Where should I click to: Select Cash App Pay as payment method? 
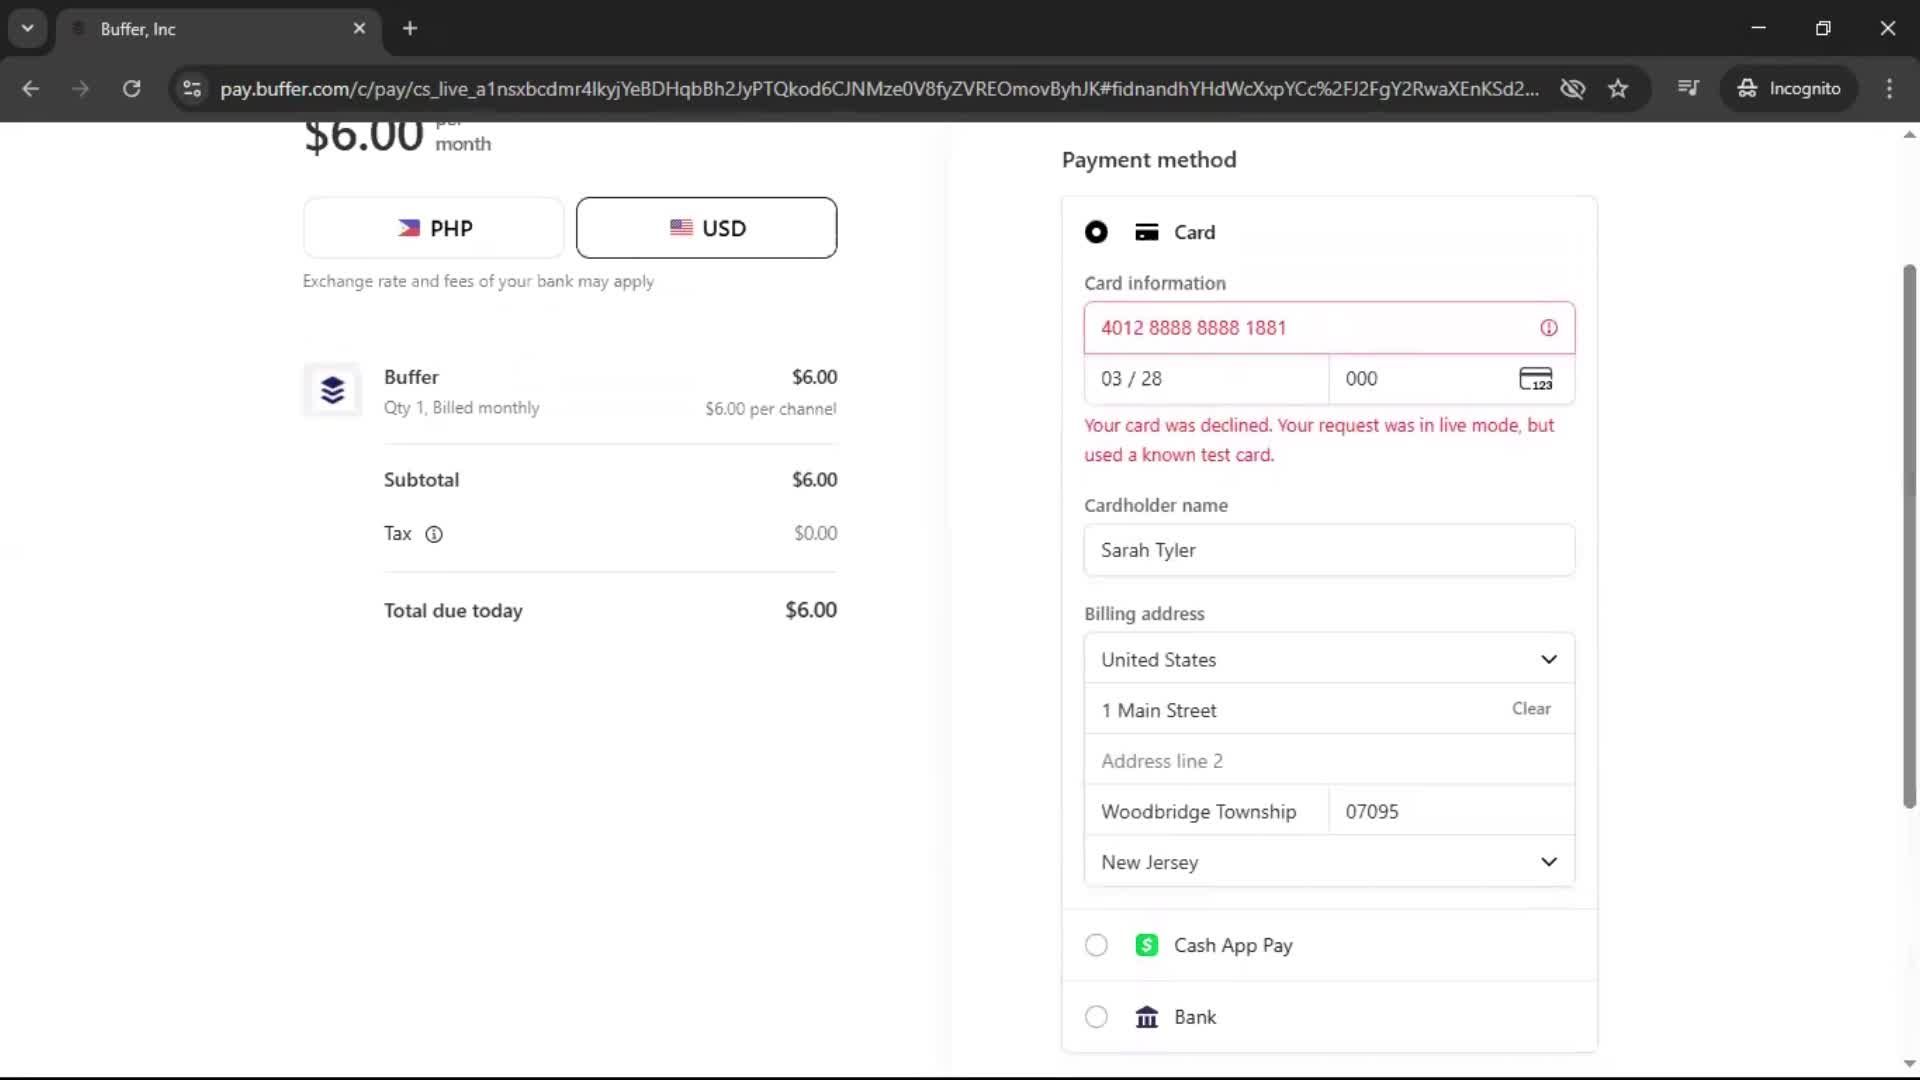pyautogui.click(x=1096, y=944)
